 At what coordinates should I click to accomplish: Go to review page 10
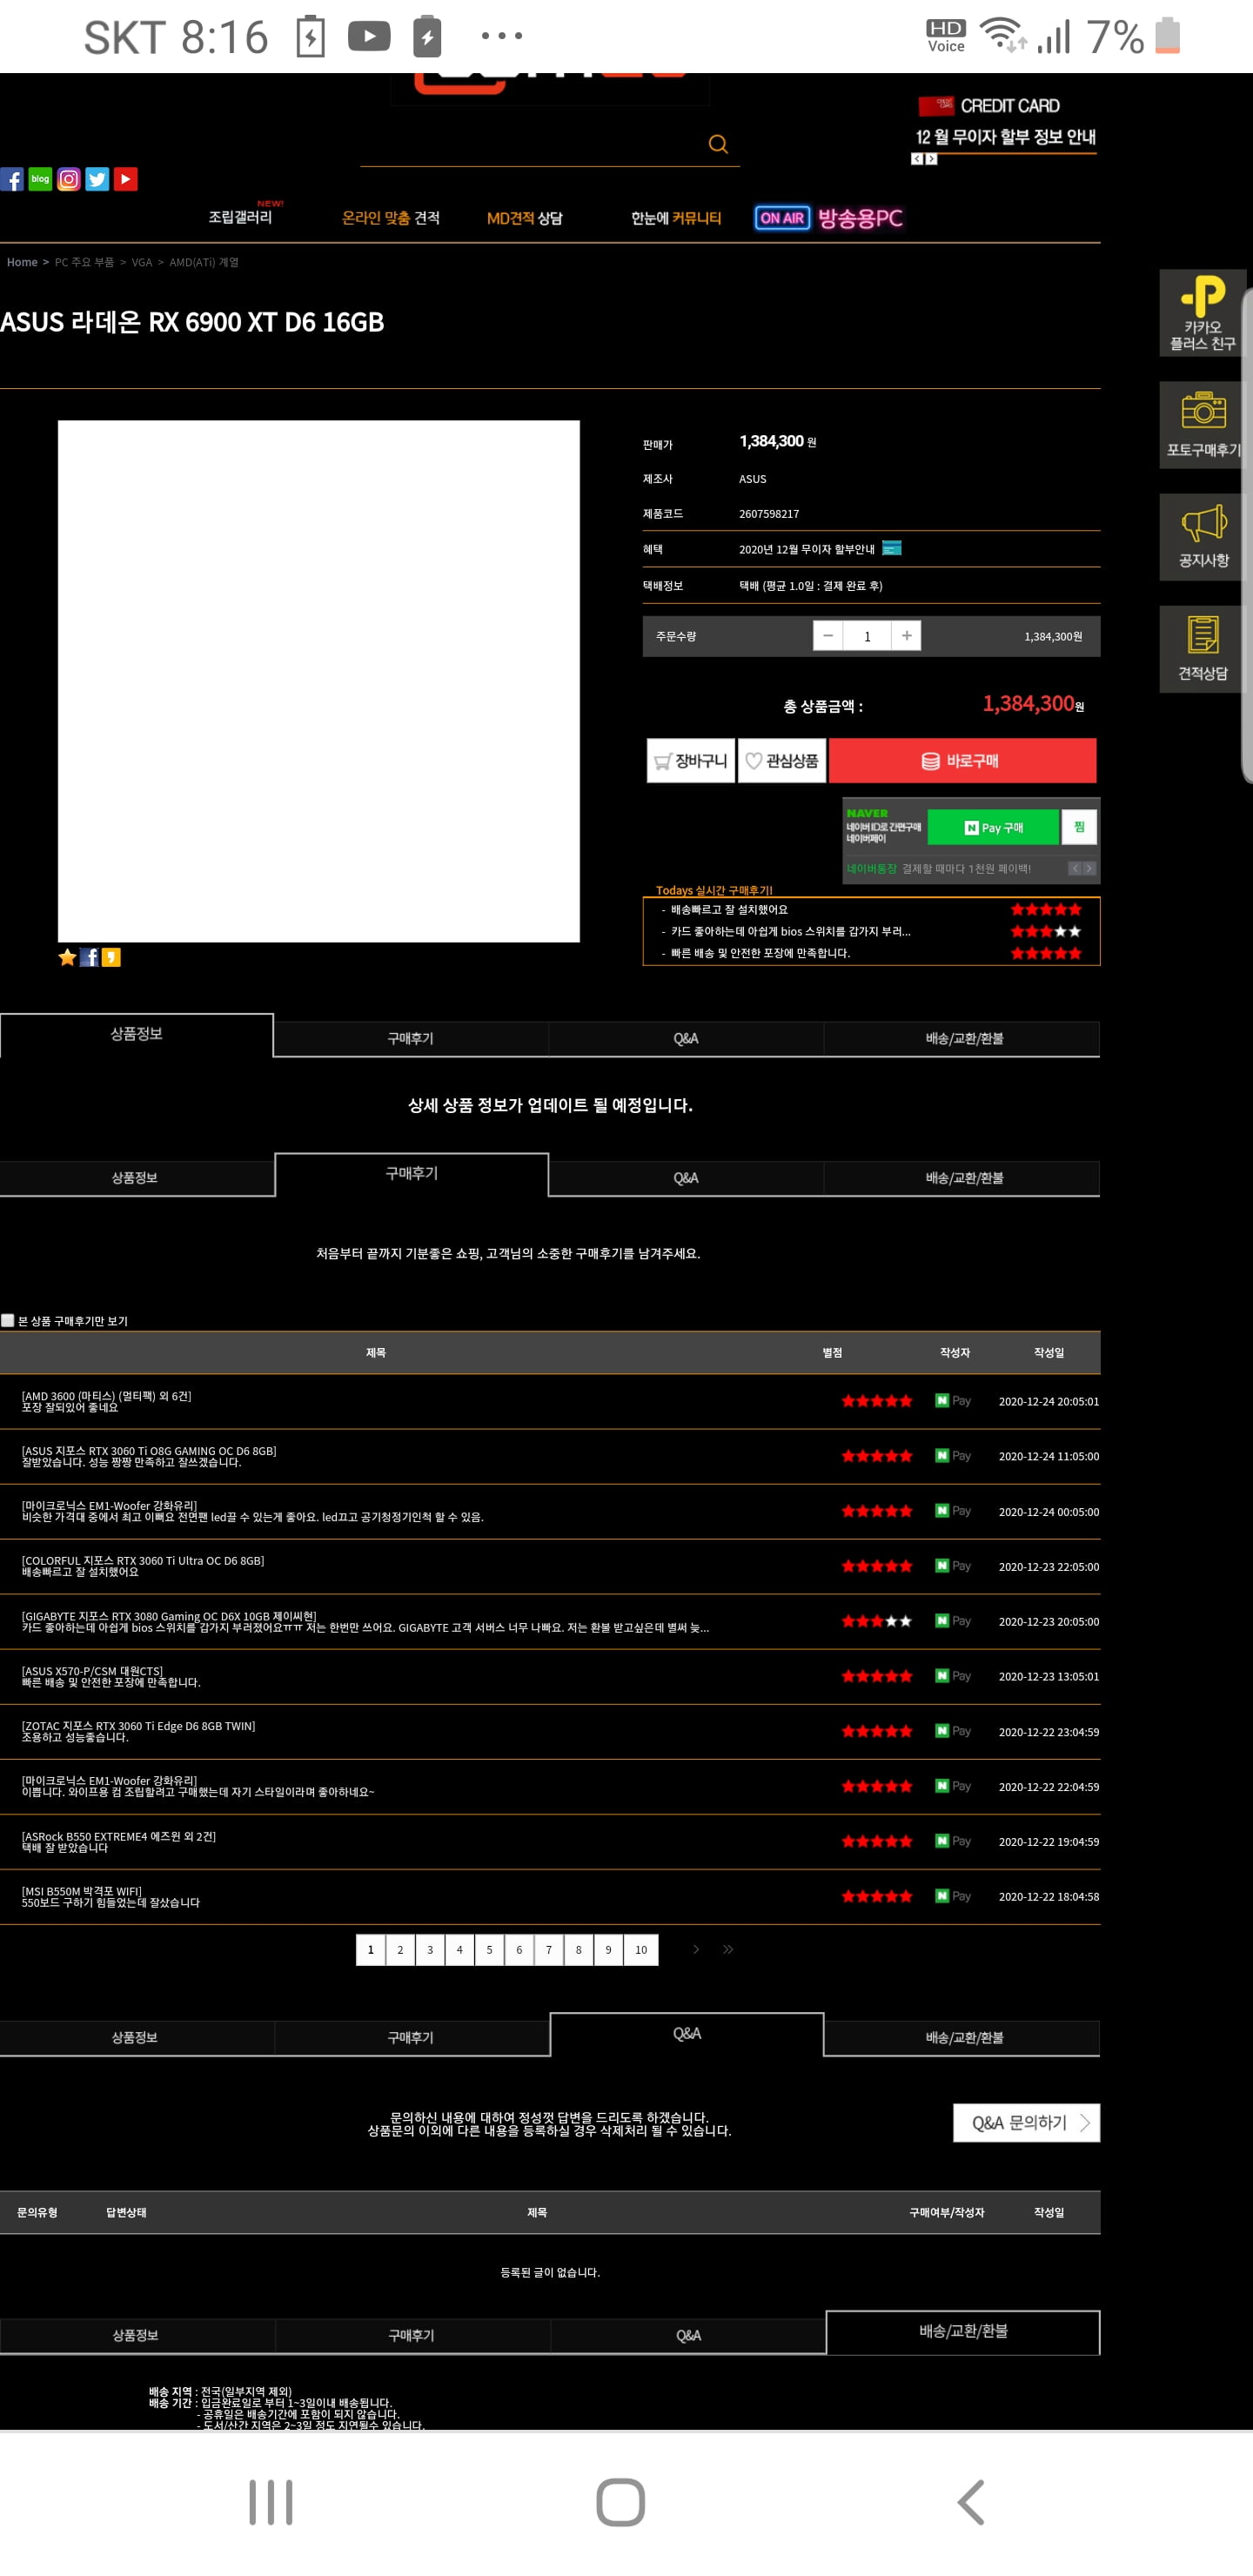(641, 1949)
